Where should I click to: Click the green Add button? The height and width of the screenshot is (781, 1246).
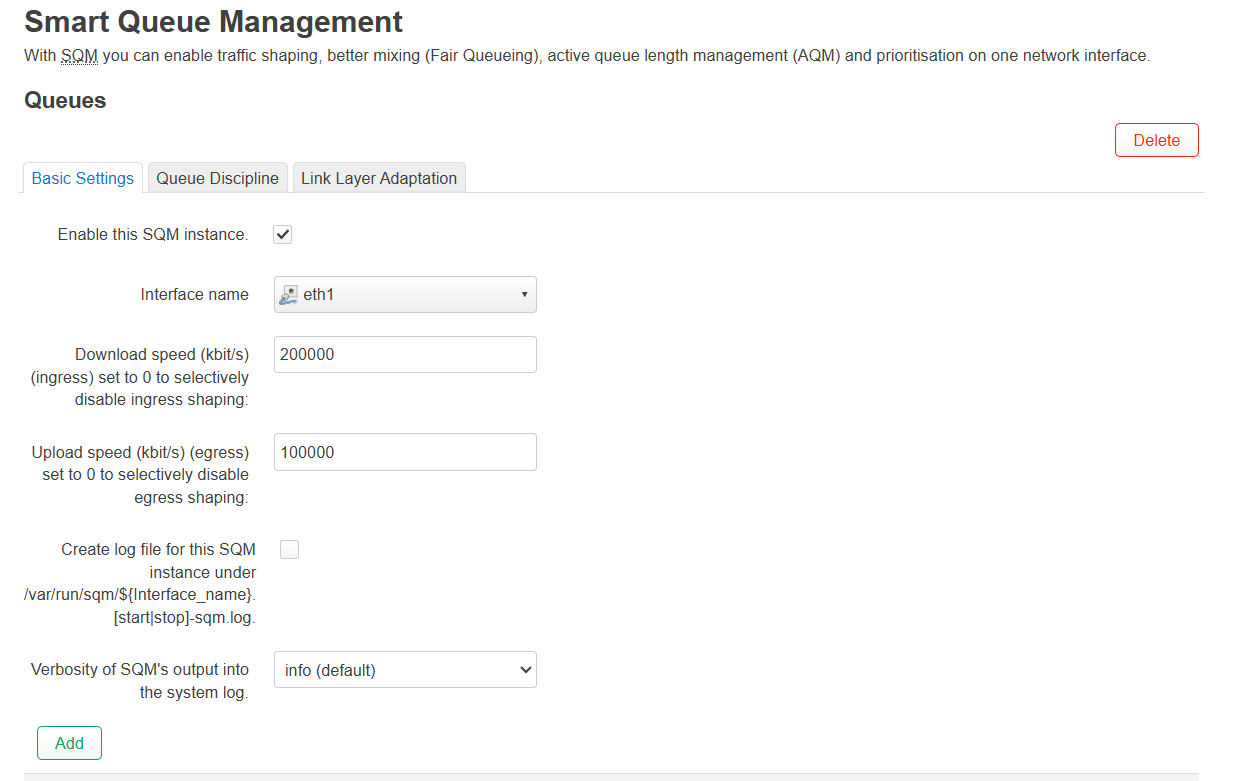coord(69,743)
